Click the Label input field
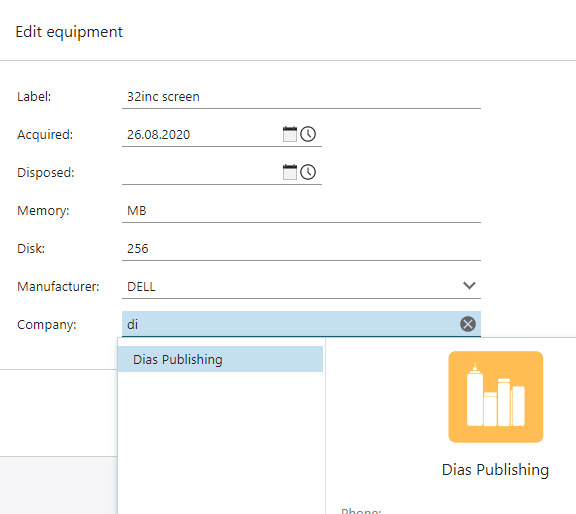 301,97
